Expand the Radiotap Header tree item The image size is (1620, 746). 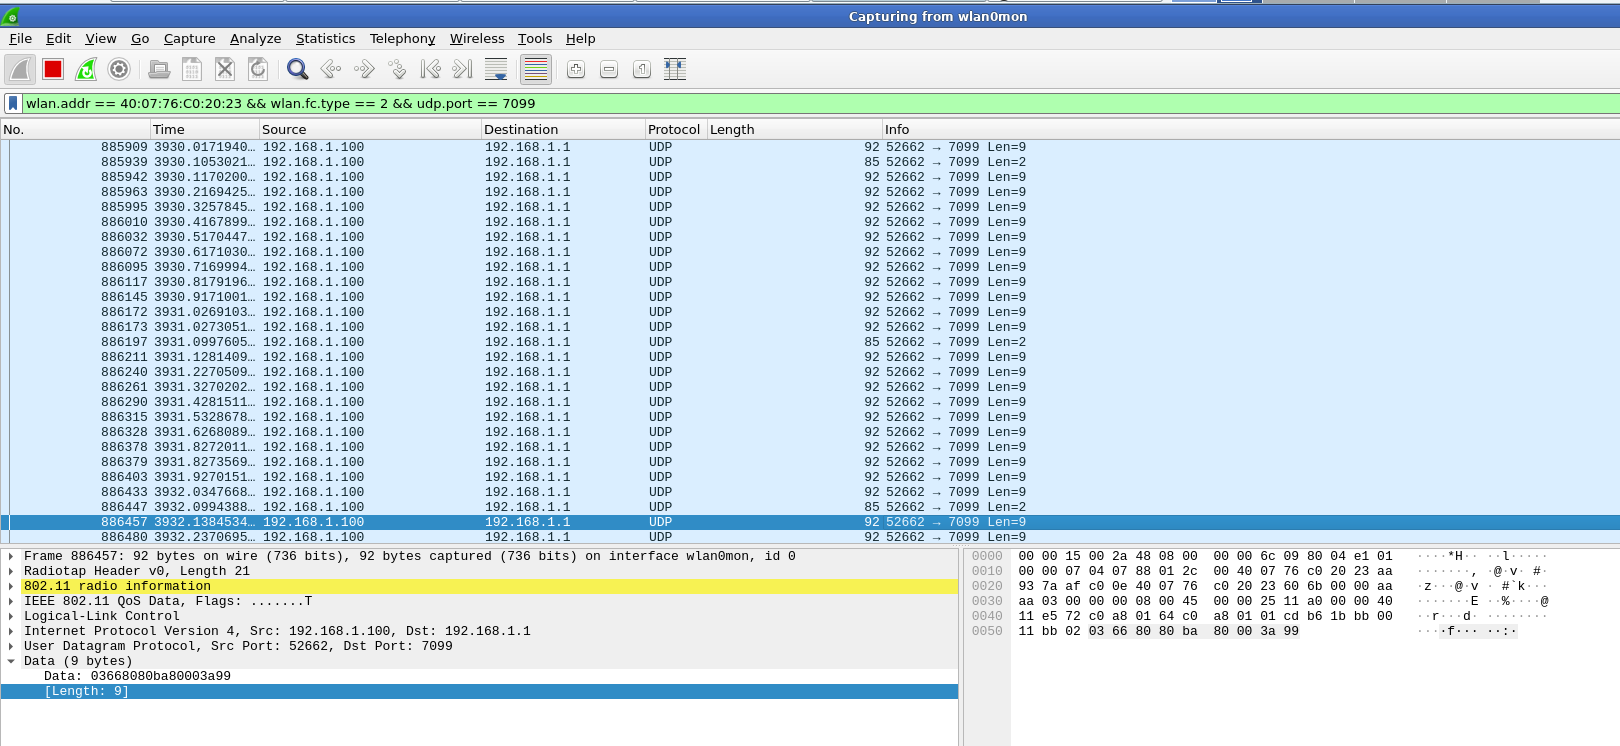tap(11, 571)
